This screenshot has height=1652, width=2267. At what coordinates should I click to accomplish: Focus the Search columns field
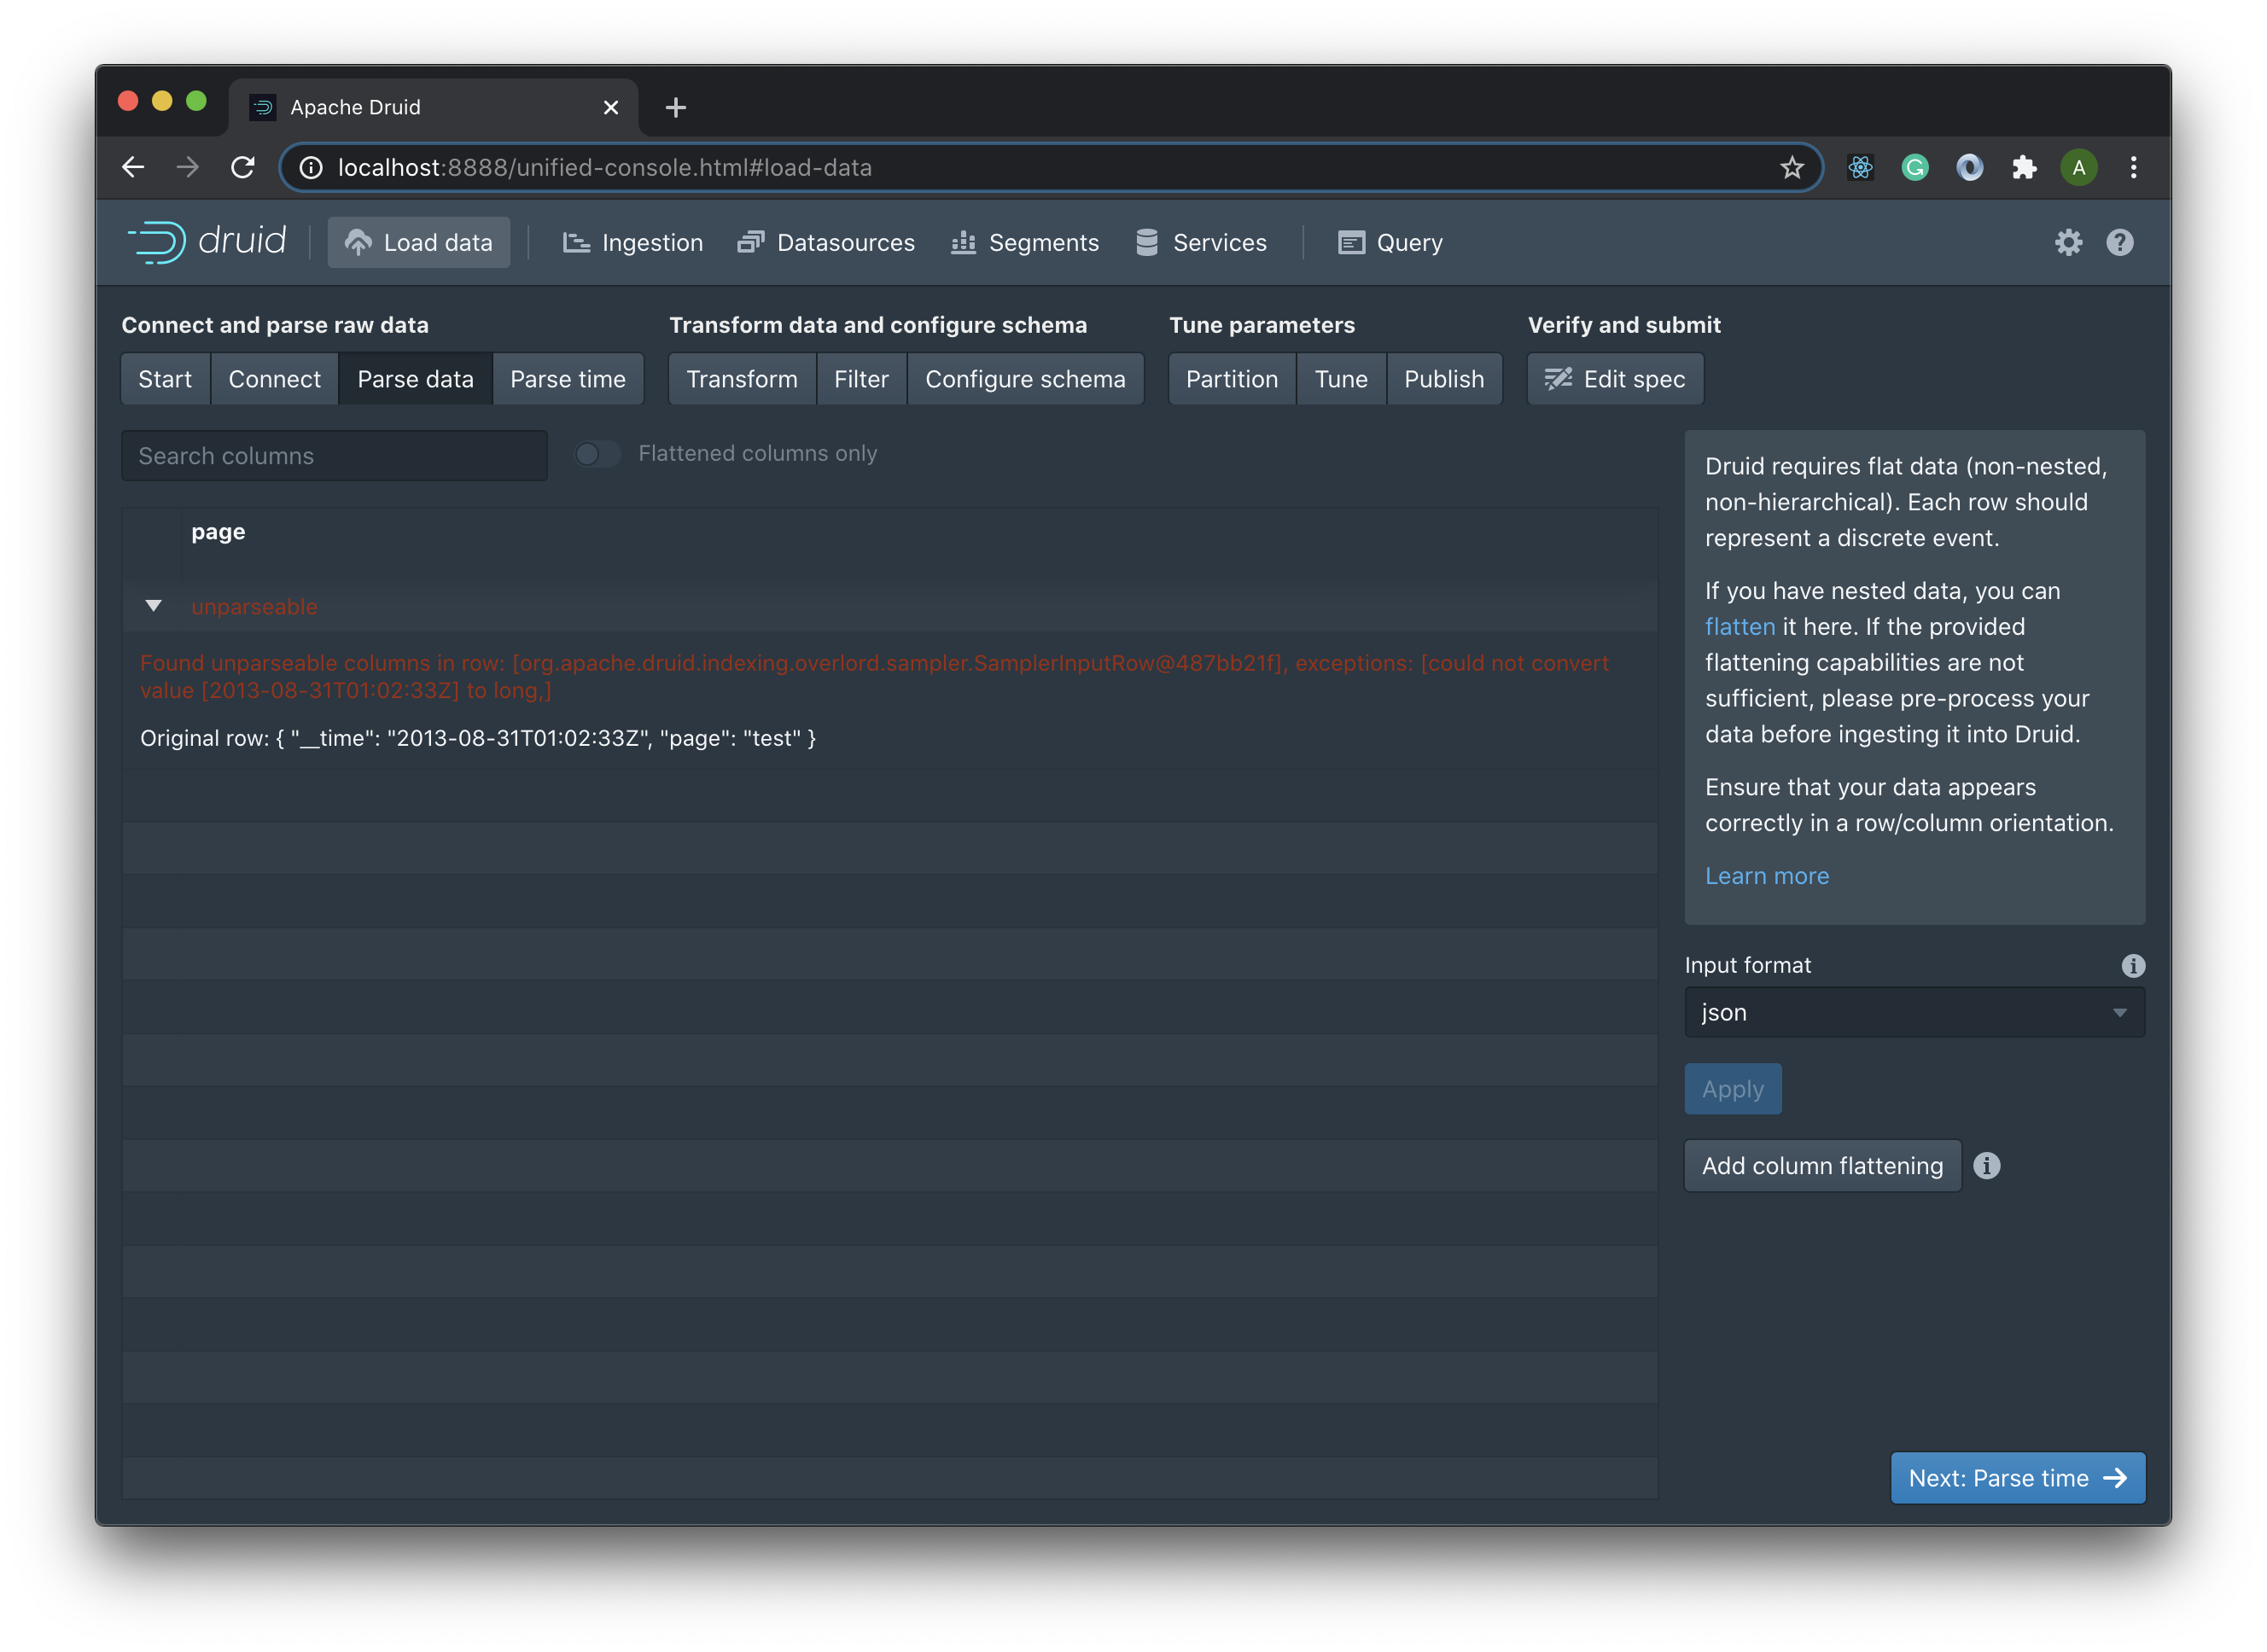[334, 456]
